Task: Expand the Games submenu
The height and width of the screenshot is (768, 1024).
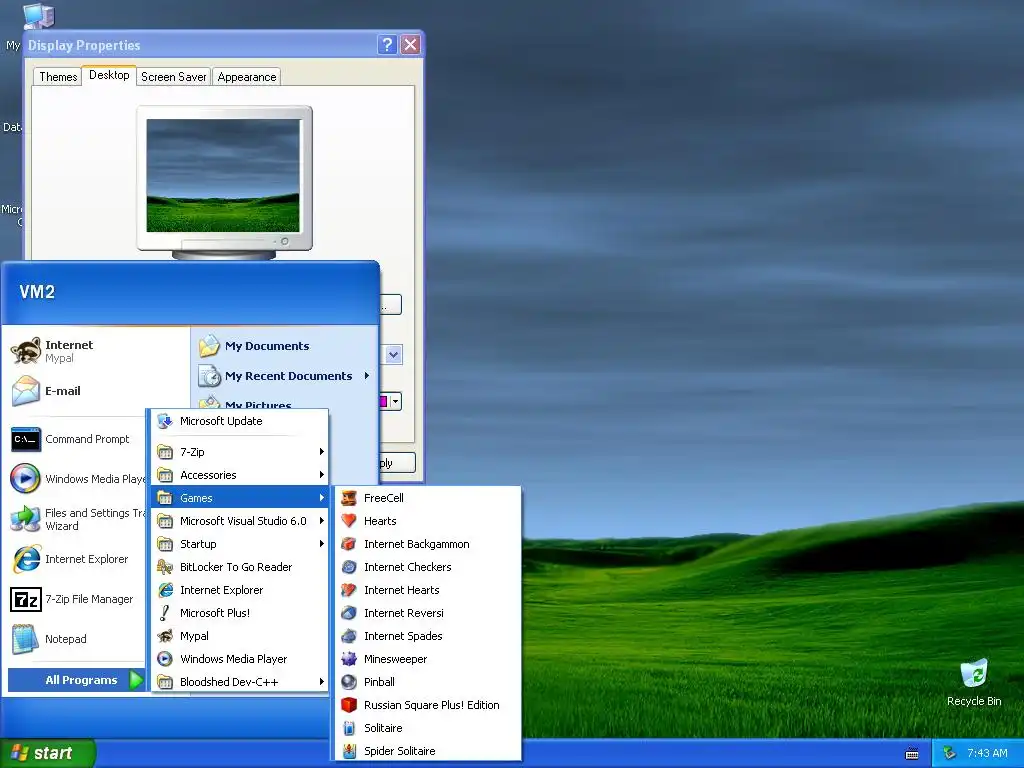Action: [x=240, y=498]
